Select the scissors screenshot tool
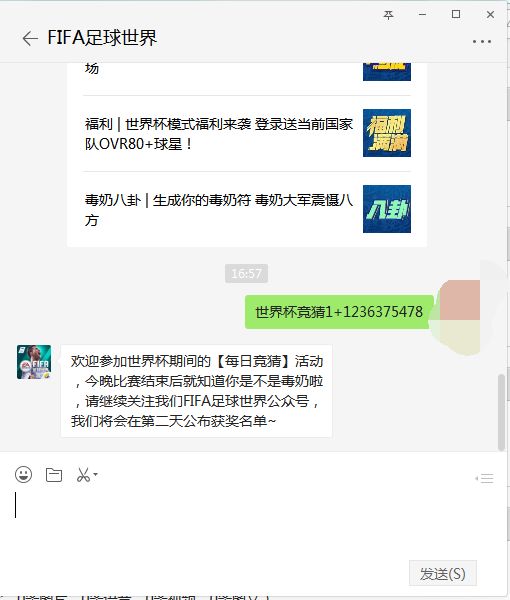This screenshot has height=600, width=510. (83, 474)
